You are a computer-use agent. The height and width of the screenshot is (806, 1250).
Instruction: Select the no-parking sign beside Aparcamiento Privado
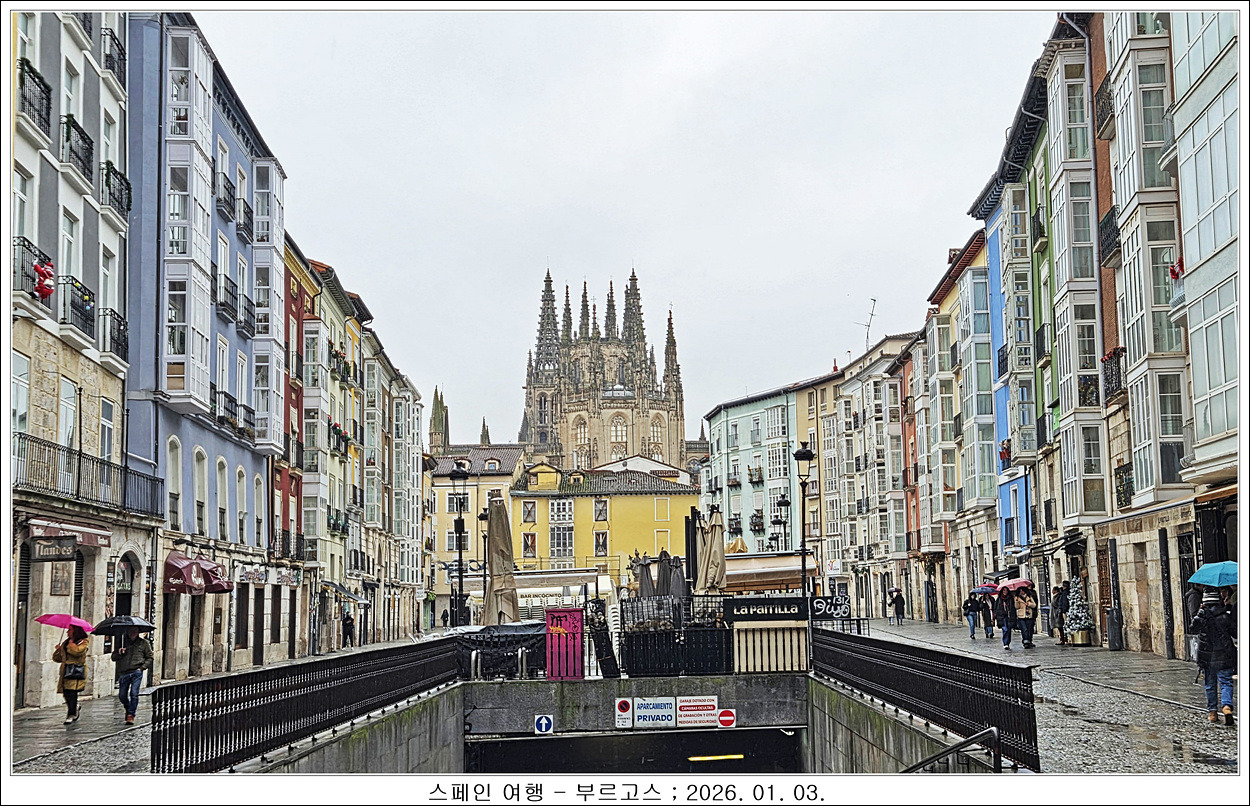[623, 712]
